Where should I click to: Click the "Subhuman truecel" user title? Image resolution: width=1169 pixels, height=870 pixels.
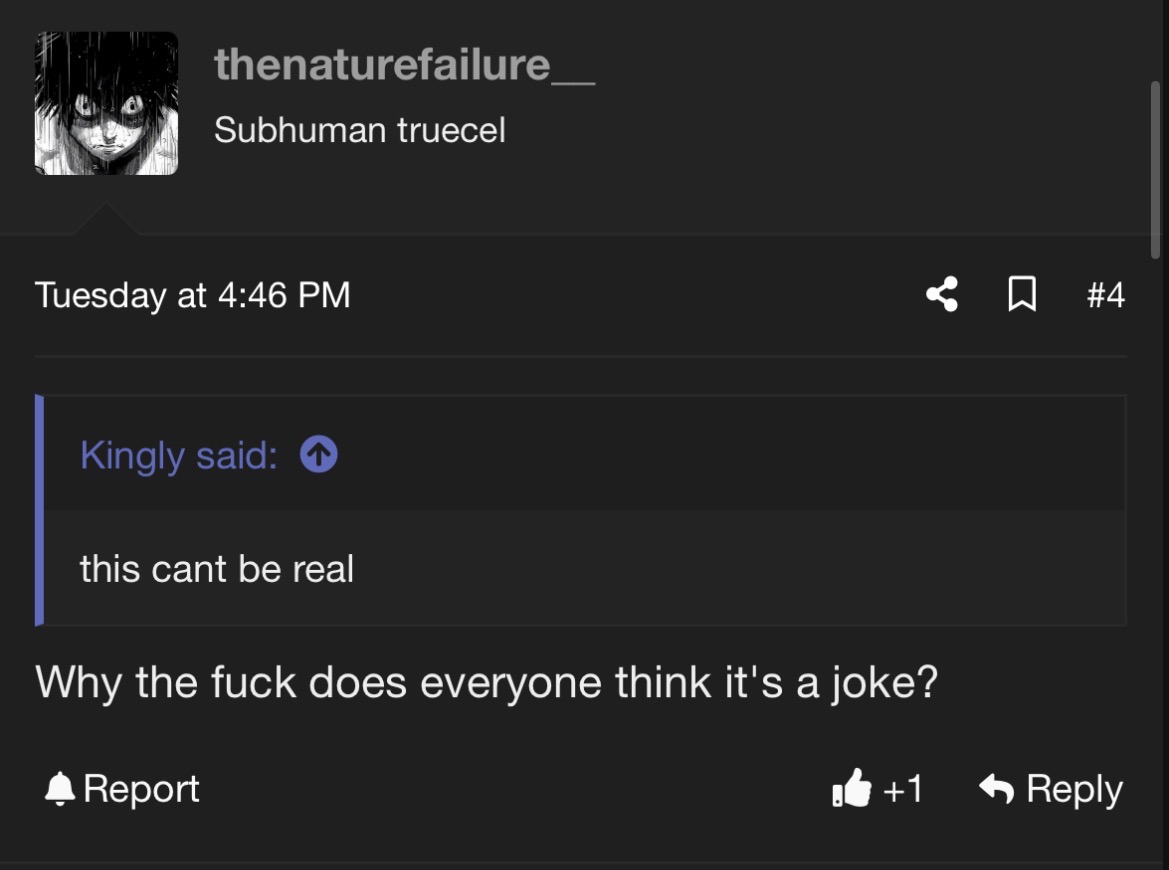(x=359, y=130)
